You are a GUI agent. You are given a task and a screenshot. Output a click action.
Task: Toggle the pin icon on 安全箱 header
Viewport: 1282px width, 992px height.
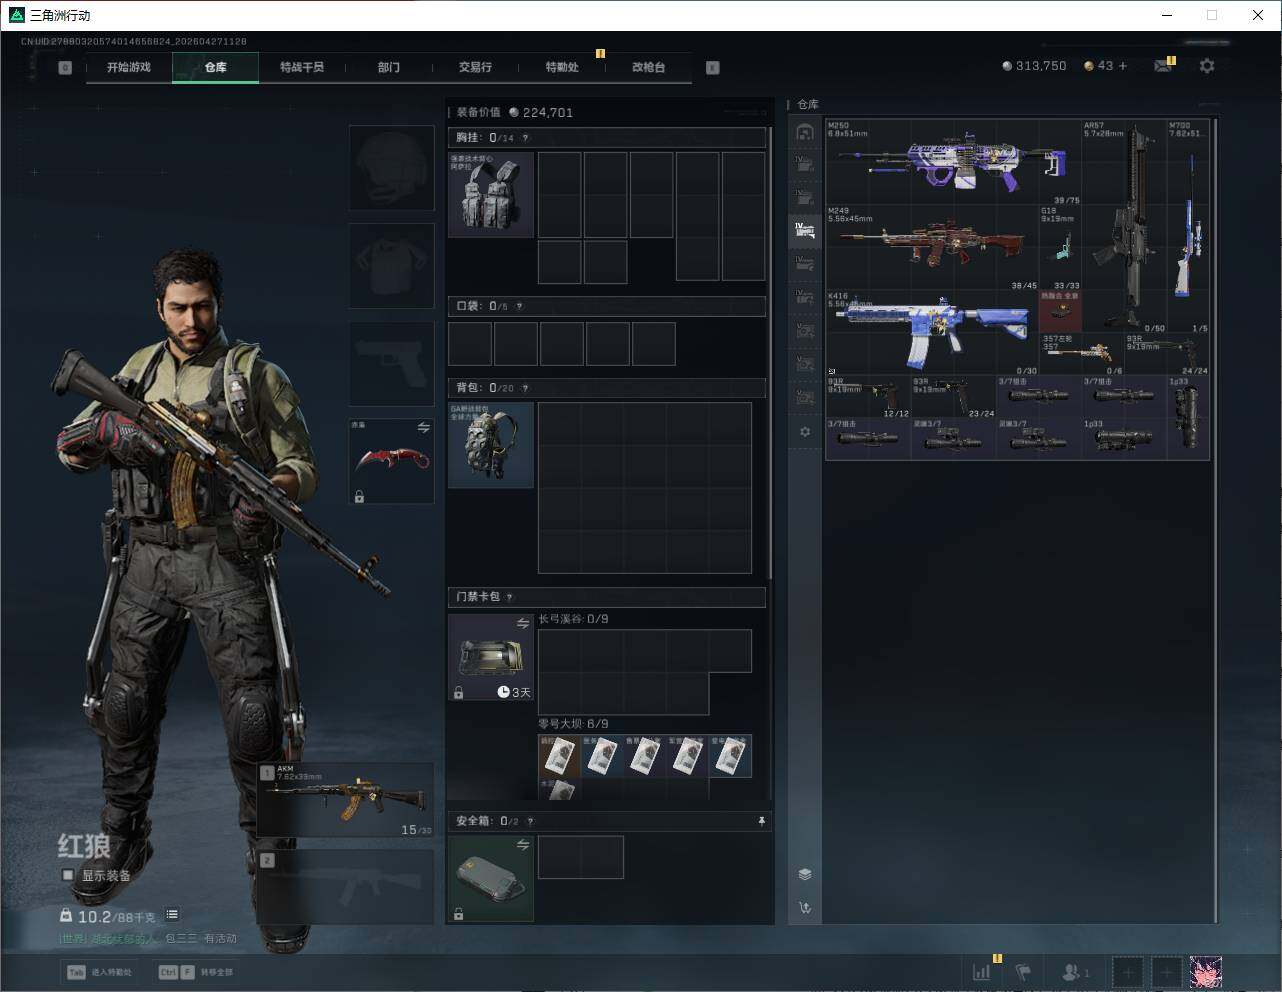(x=761, y=821)
